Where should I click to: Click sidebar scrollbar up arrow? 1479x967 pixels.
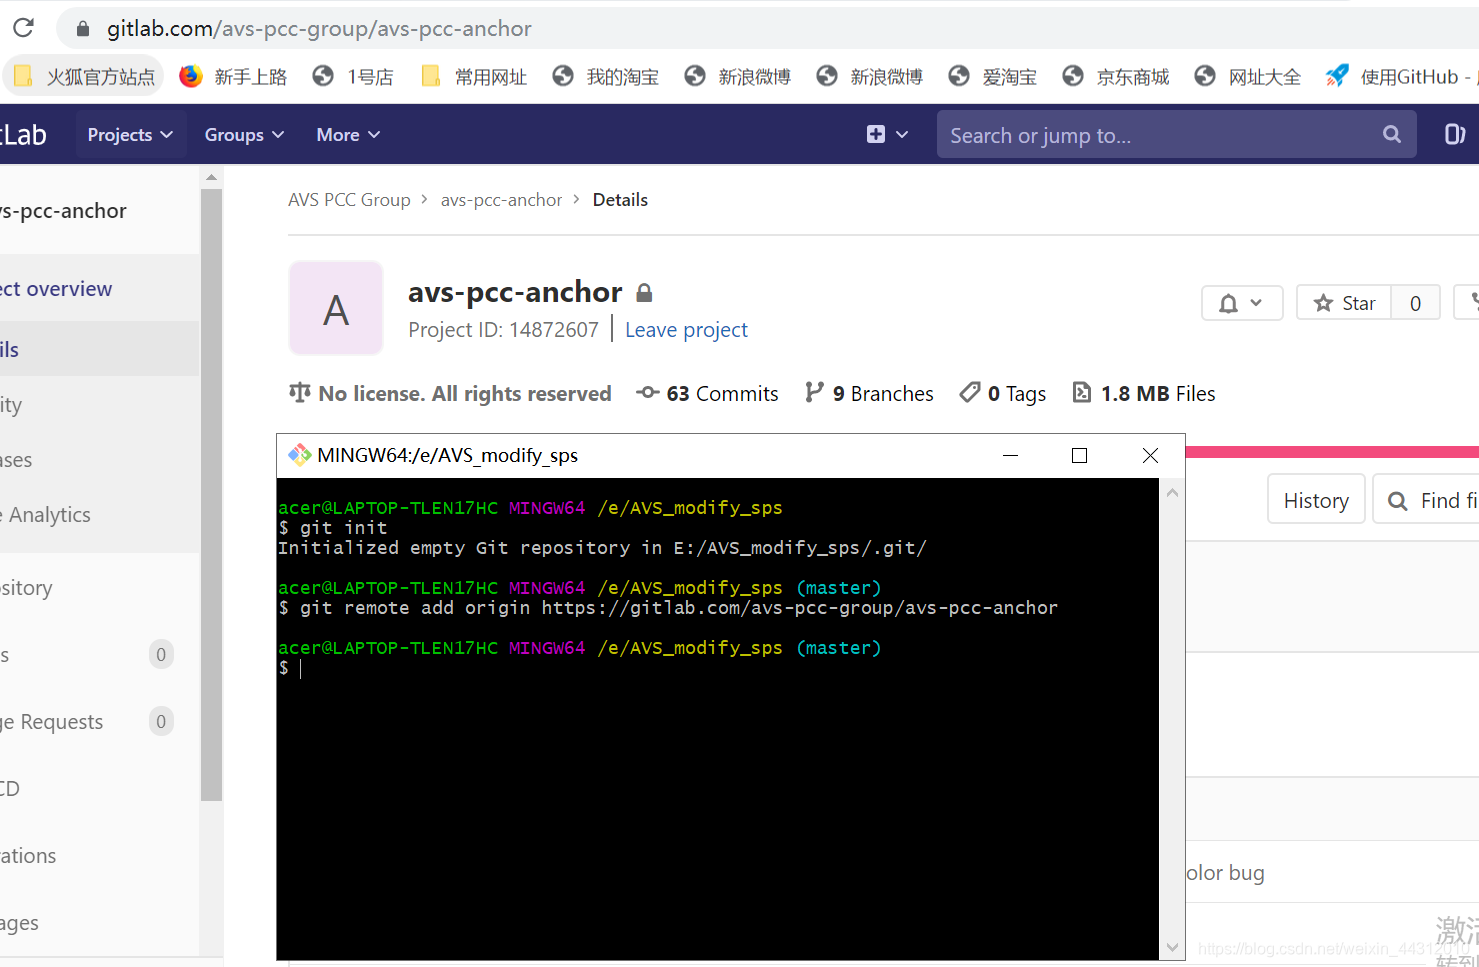point(211,177)
